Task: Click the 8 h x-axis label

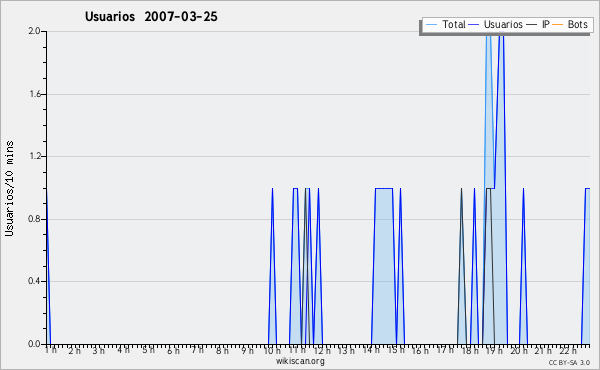Action: (x=222, y=350)
